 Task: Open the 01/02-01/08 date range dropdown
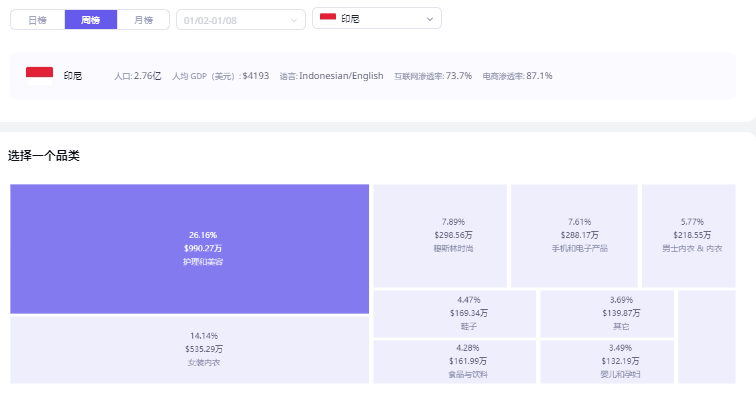[x=241, y=20]
